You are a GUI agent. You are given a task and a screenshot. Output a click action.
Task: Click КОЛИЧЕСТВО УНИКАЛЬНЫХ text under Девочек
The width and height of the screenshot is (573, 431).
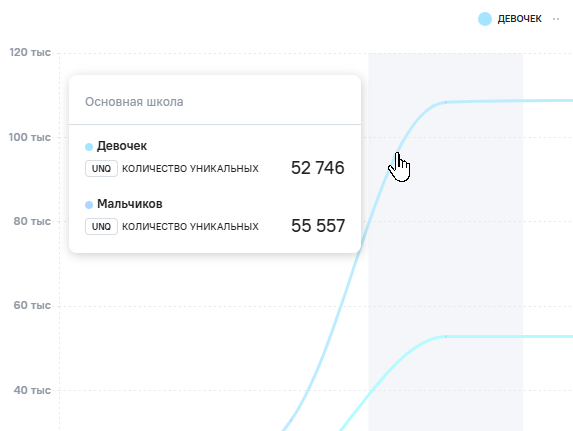point(190,169)
